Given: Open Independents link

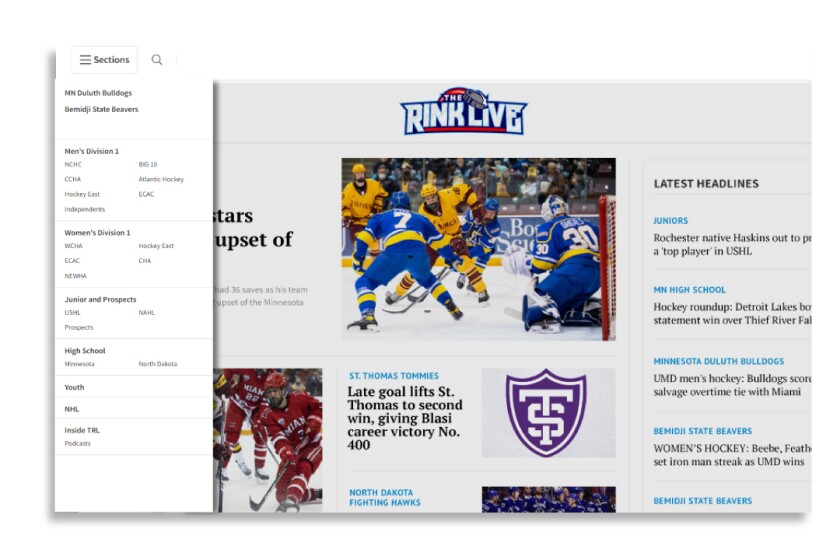Looking at the screenshot, I should tap(85, 209).
